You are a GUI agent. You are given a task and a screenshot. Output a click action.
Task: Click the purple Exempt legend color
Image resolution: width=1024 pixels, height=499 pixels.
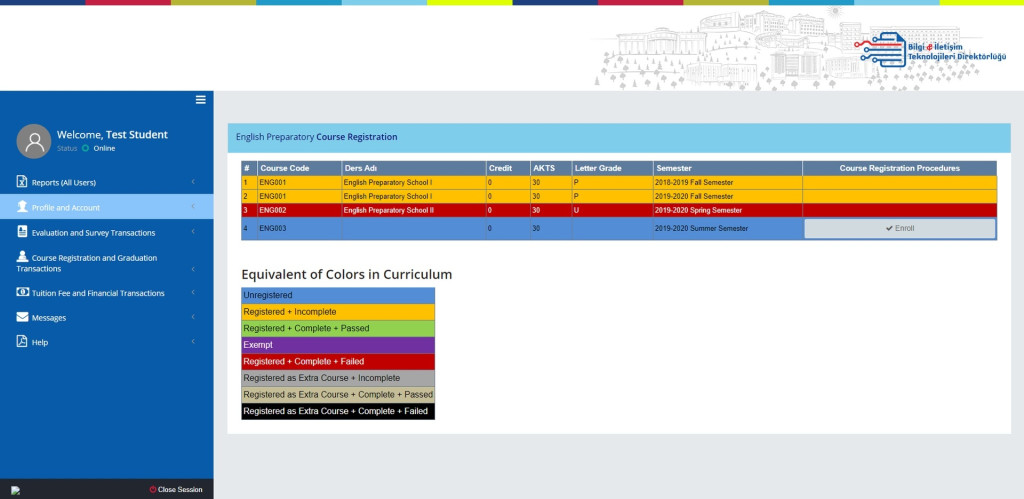point(338,345)
